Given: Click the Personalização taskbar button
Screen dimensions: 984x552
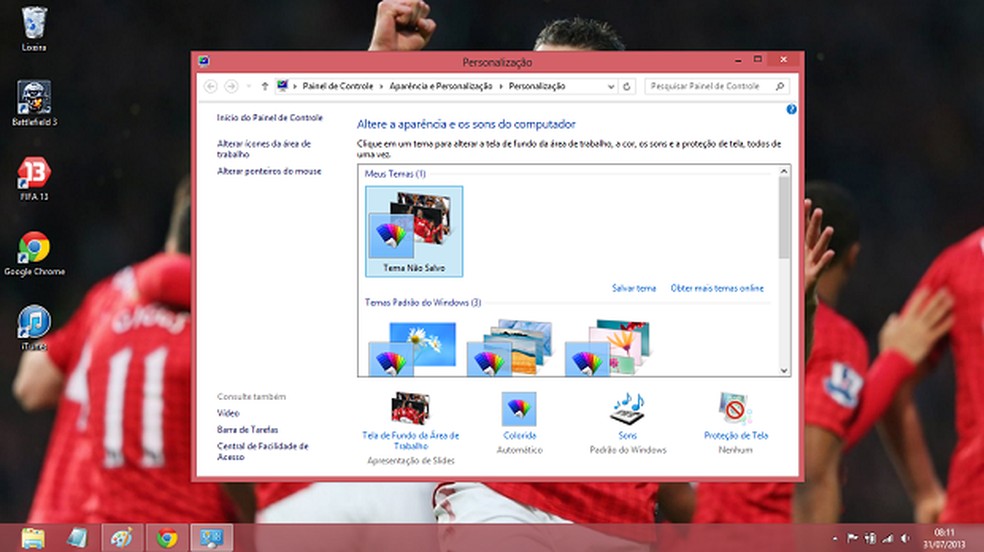Looking at the screenshot, I should click(x=211, y=538).
